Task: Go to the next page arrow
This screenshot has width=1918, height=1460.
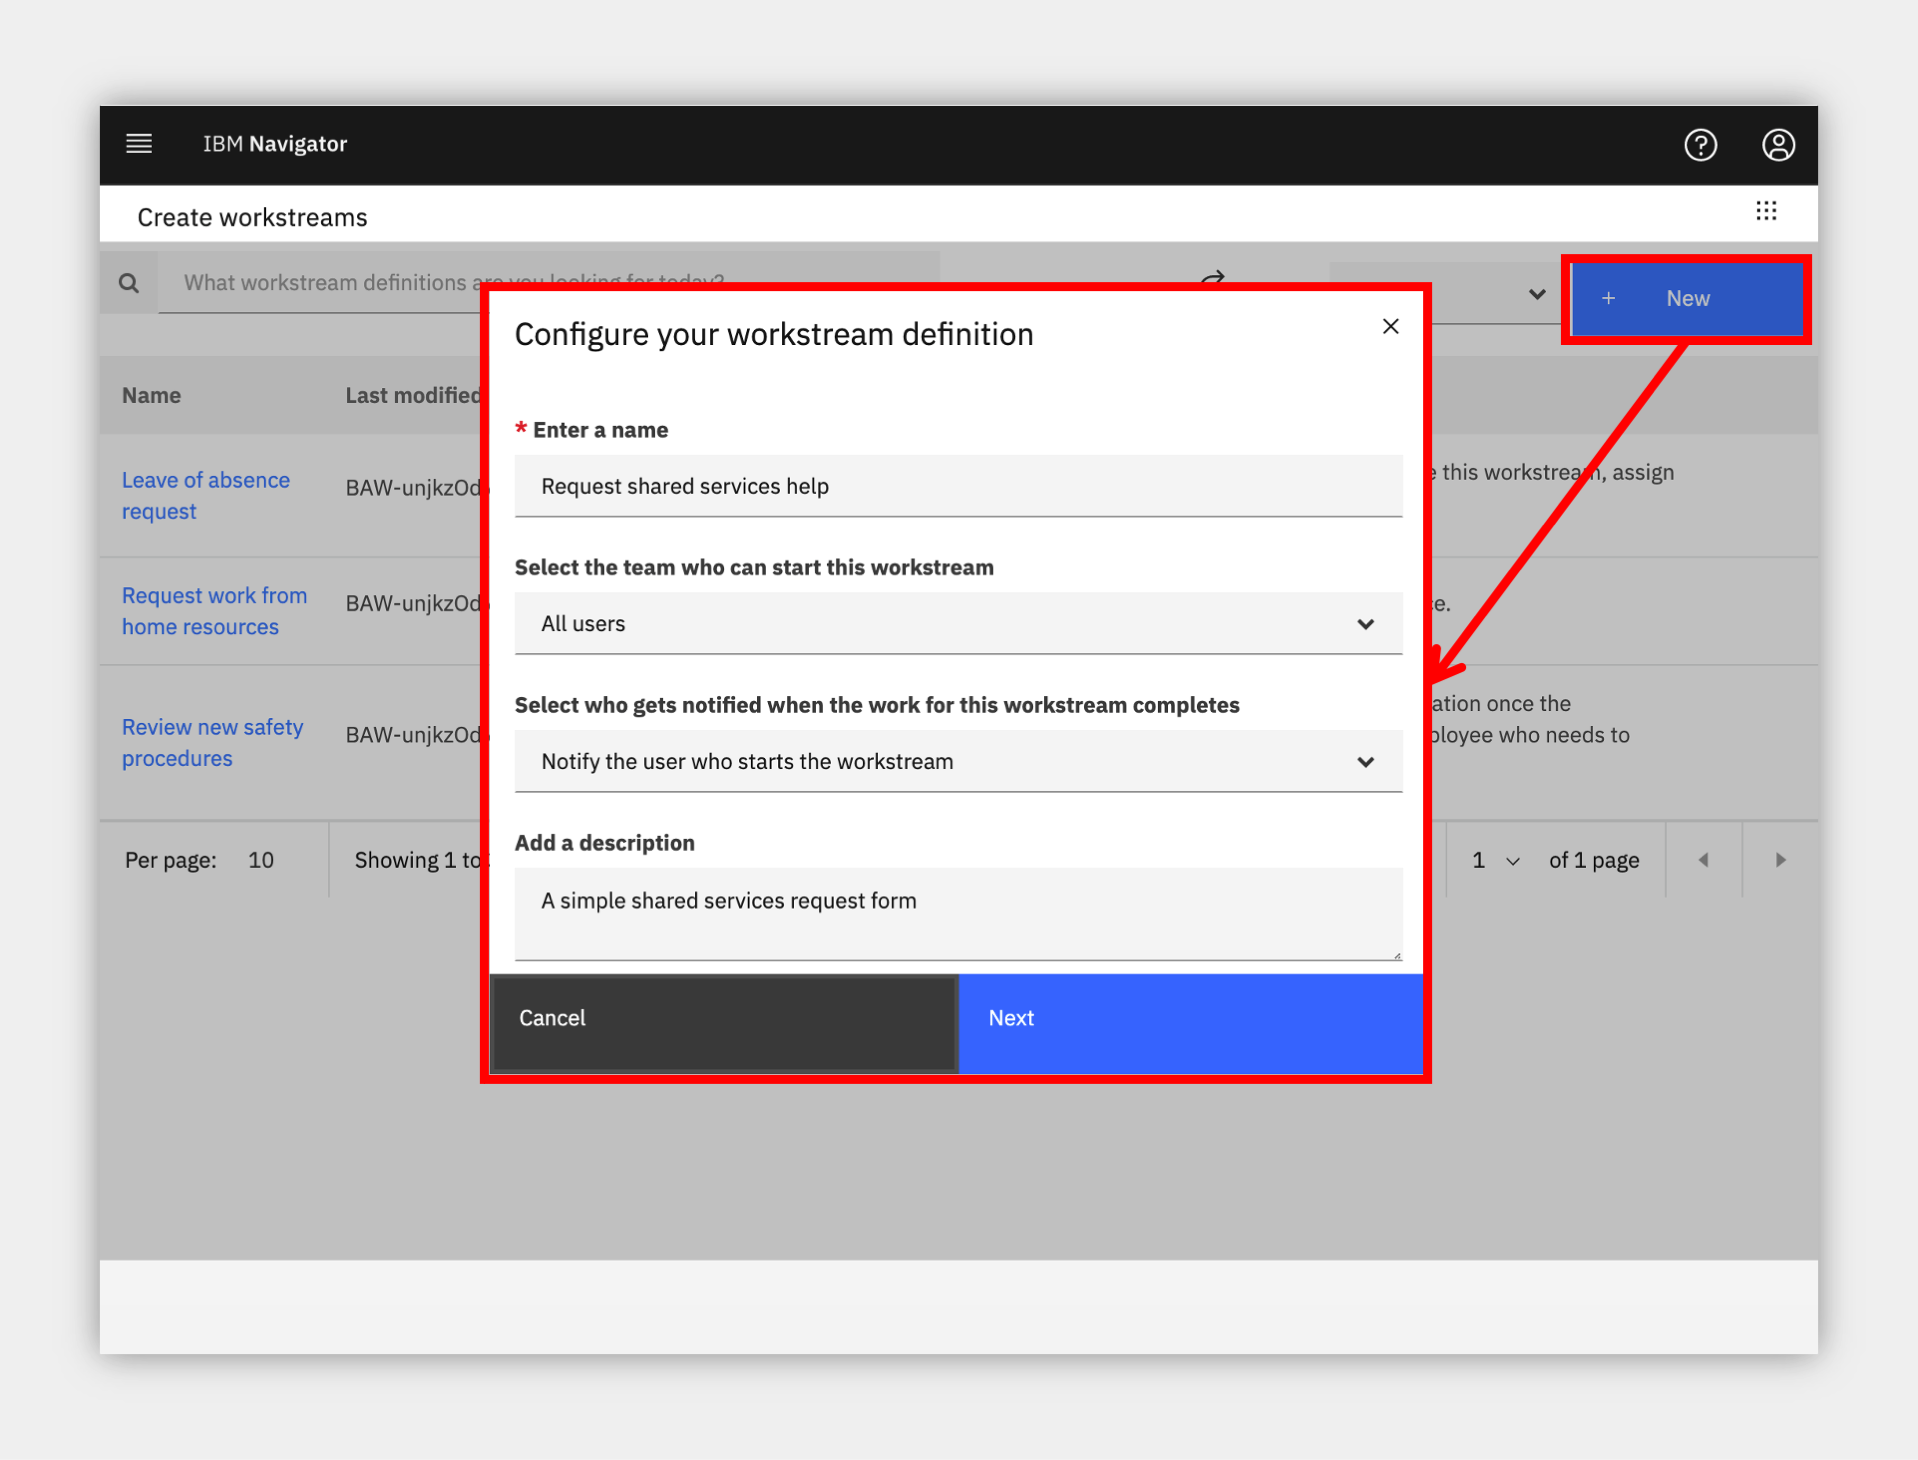Action: (1780, 860)
